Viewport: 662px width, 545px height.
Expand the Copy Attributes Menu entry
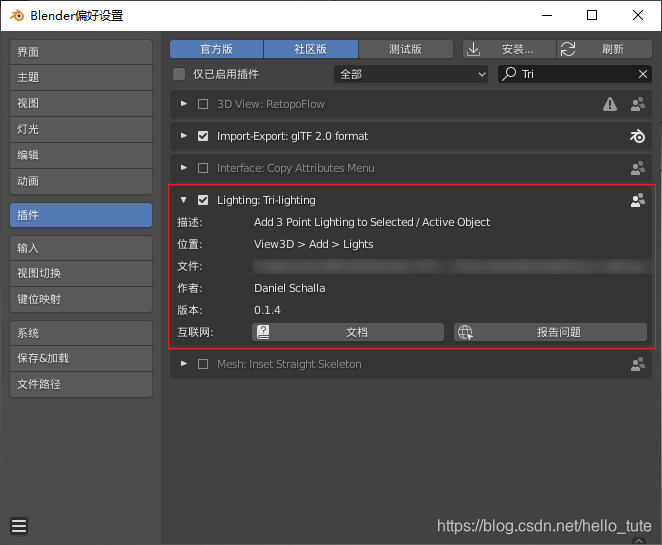click(x=184, y=168)
